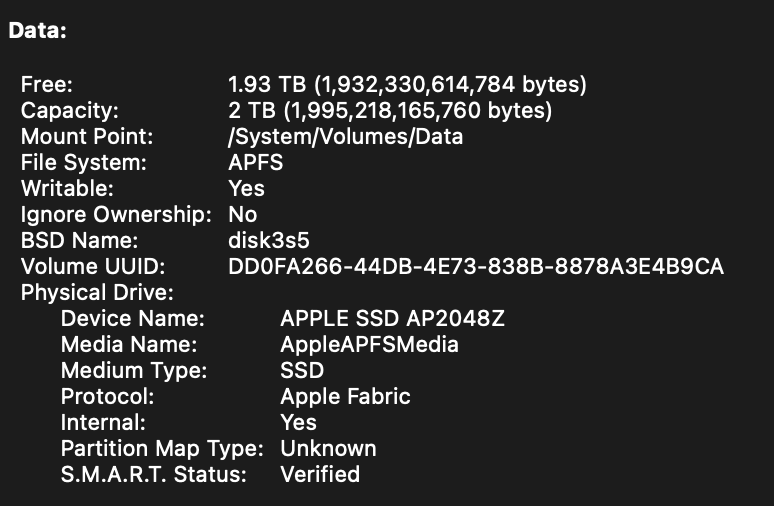Viewport: 774px width, 506px height.
Task: Click the Media Name AppleAPFSMedia value
Action: [x=369, y=345]
